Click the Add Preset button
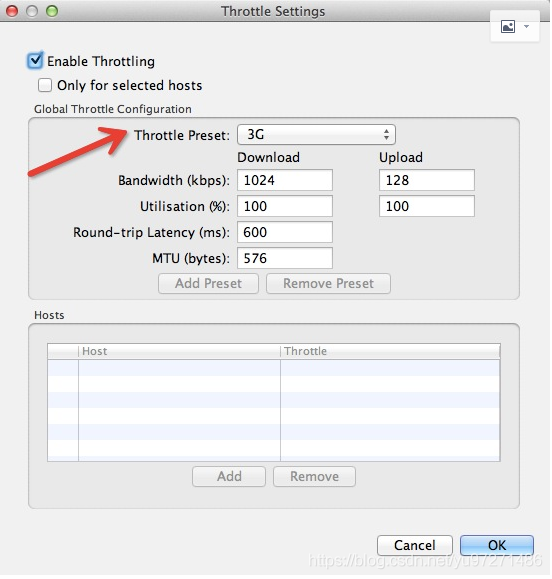 (x=209, y=284)
